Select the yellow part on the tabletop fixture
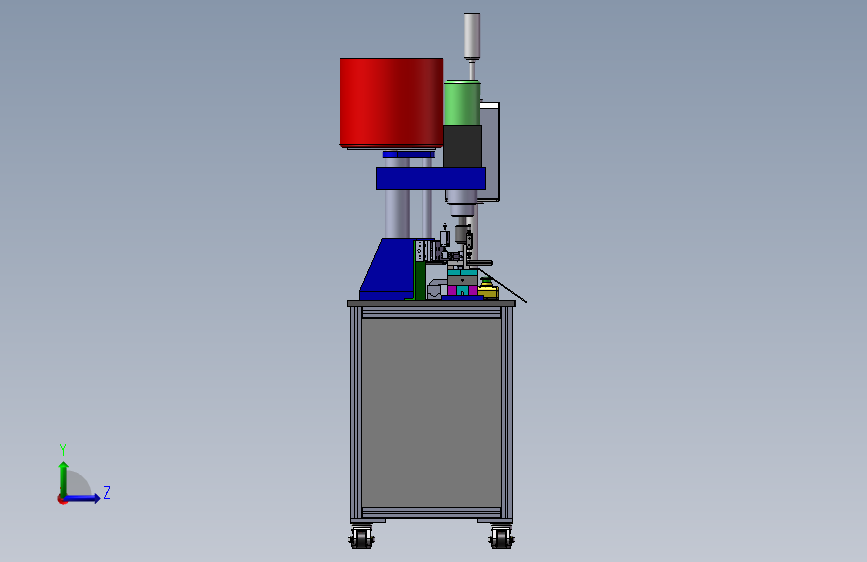The height and width of the screenshot is (562, 867). click(x=488, y=291)
